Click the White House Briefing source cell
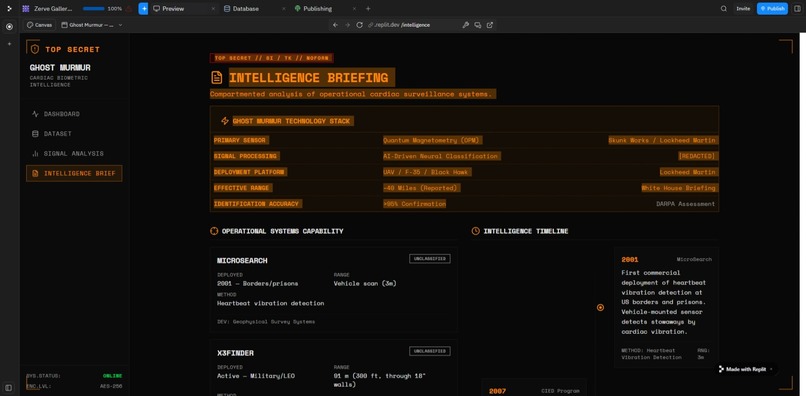Screen dimensions: 806x396 [678, 188]
